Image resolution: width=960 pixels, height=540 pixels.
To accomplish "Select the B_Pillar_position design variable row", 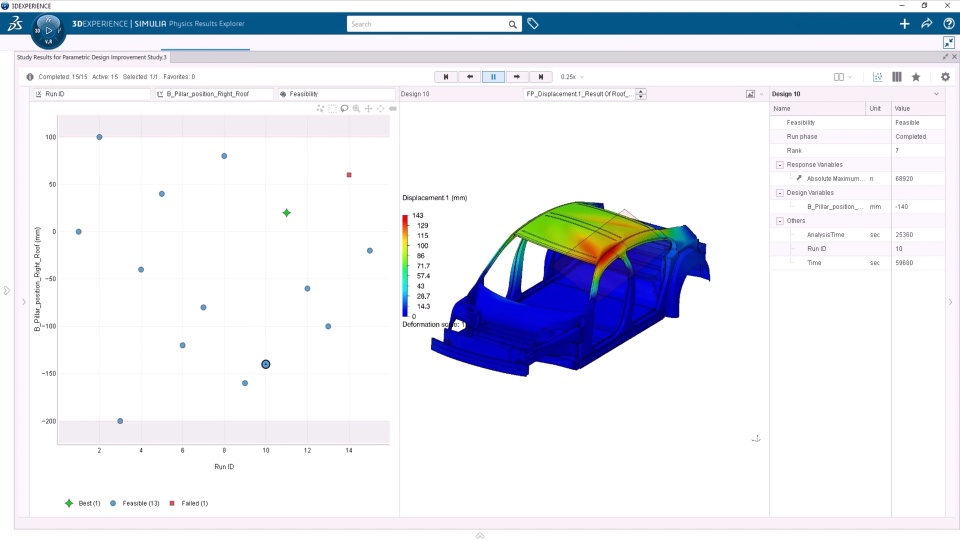I will click(x=857, y=207).
